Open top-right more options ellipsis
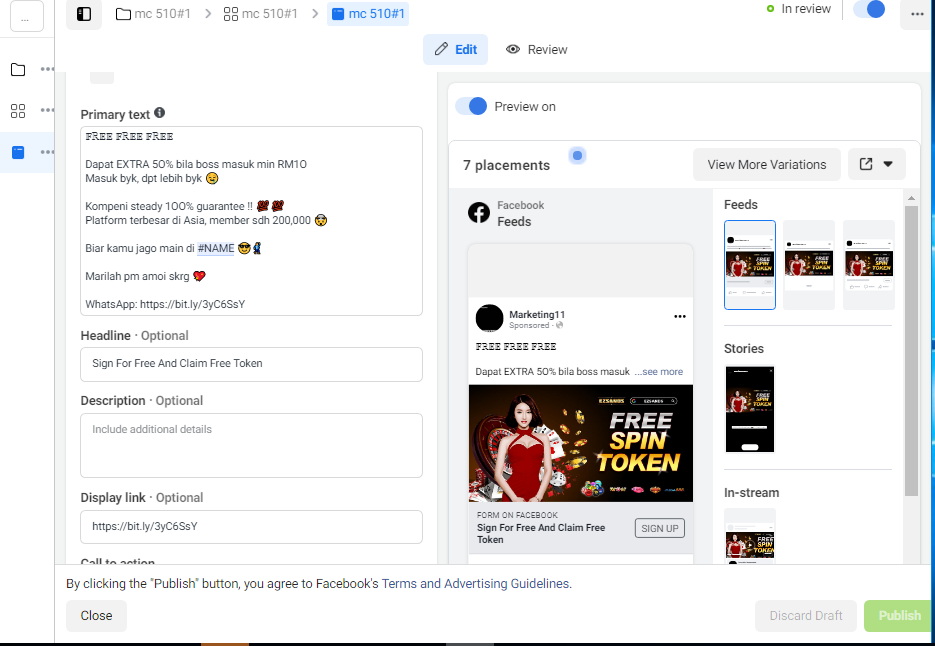 pyautogui.click(x=917, y=14)
